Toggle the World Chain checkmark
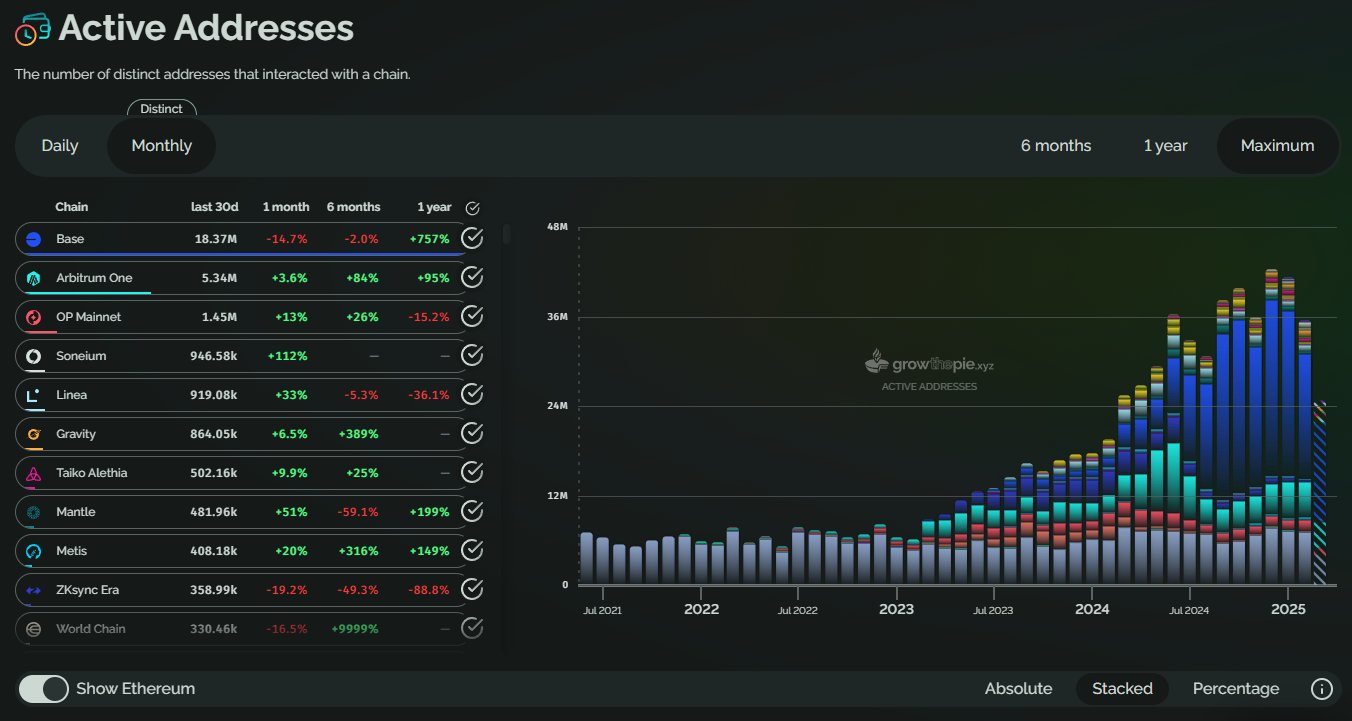Screen dimensions: 1352x721 (472, 629)
